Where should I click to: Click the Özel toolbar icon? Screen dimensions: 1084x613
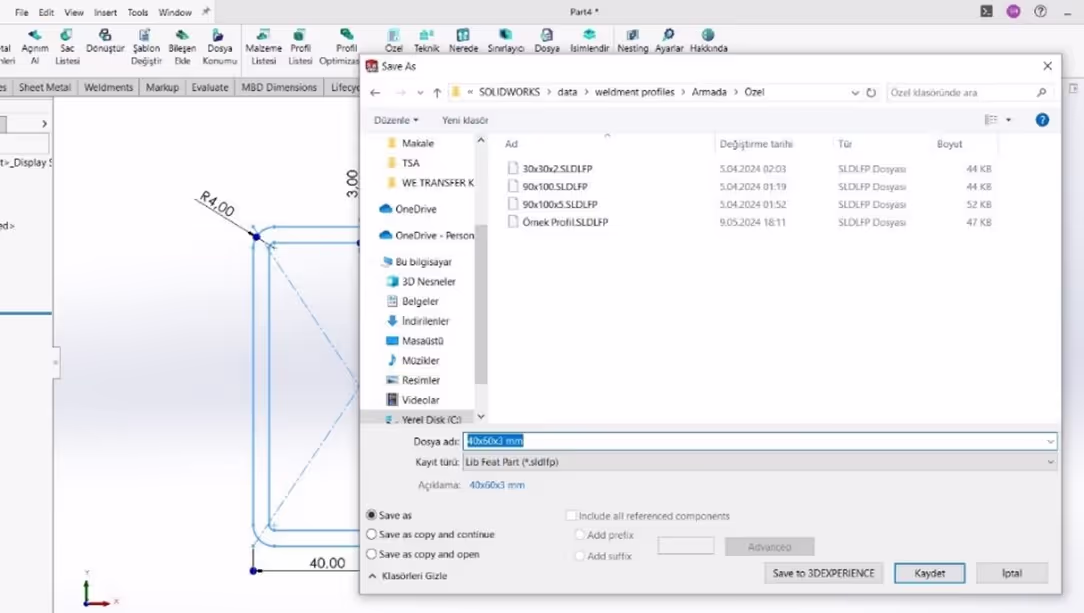point(393,41)
